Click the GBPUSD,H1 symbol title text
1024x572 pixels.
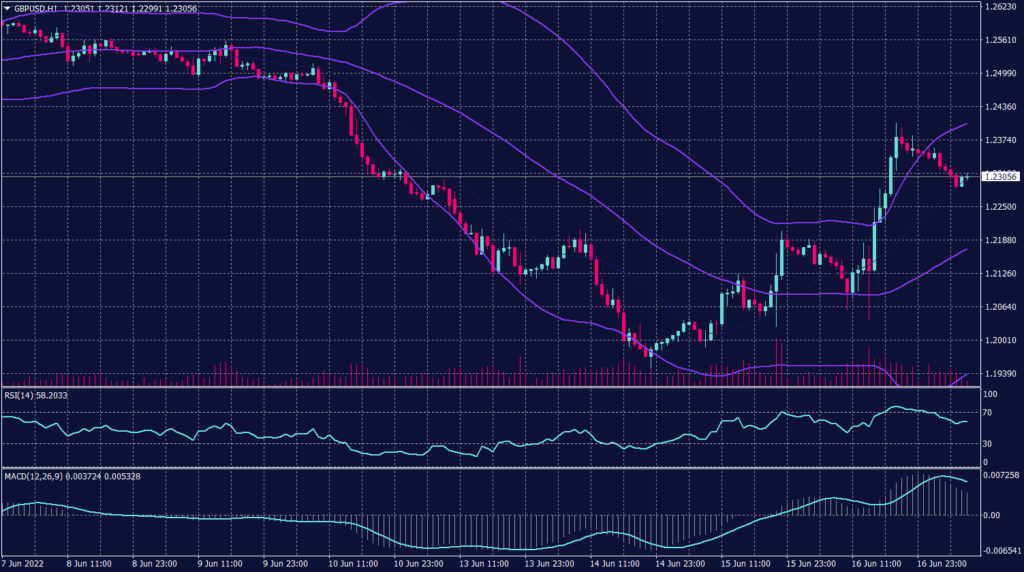[37, 7]
